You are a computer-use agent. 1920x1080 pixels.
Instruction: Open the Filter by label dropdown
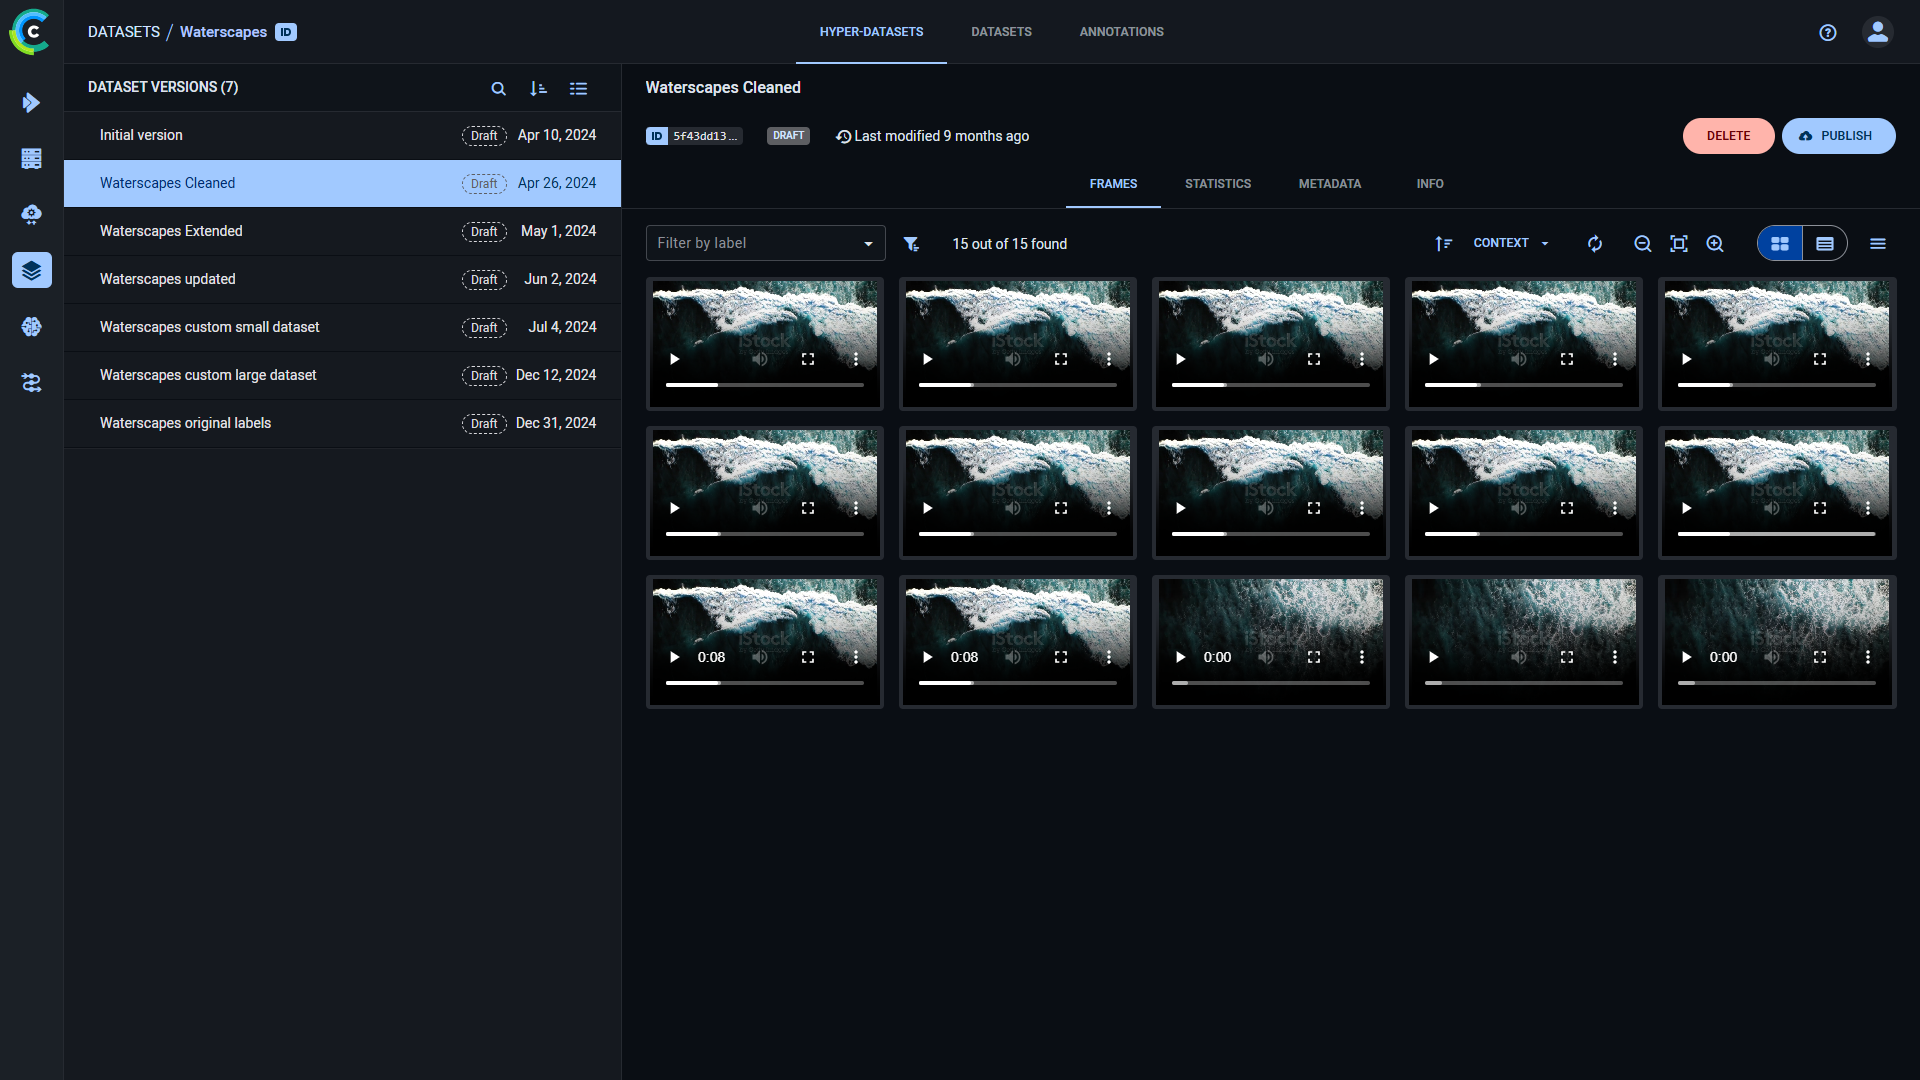point(764,243)
